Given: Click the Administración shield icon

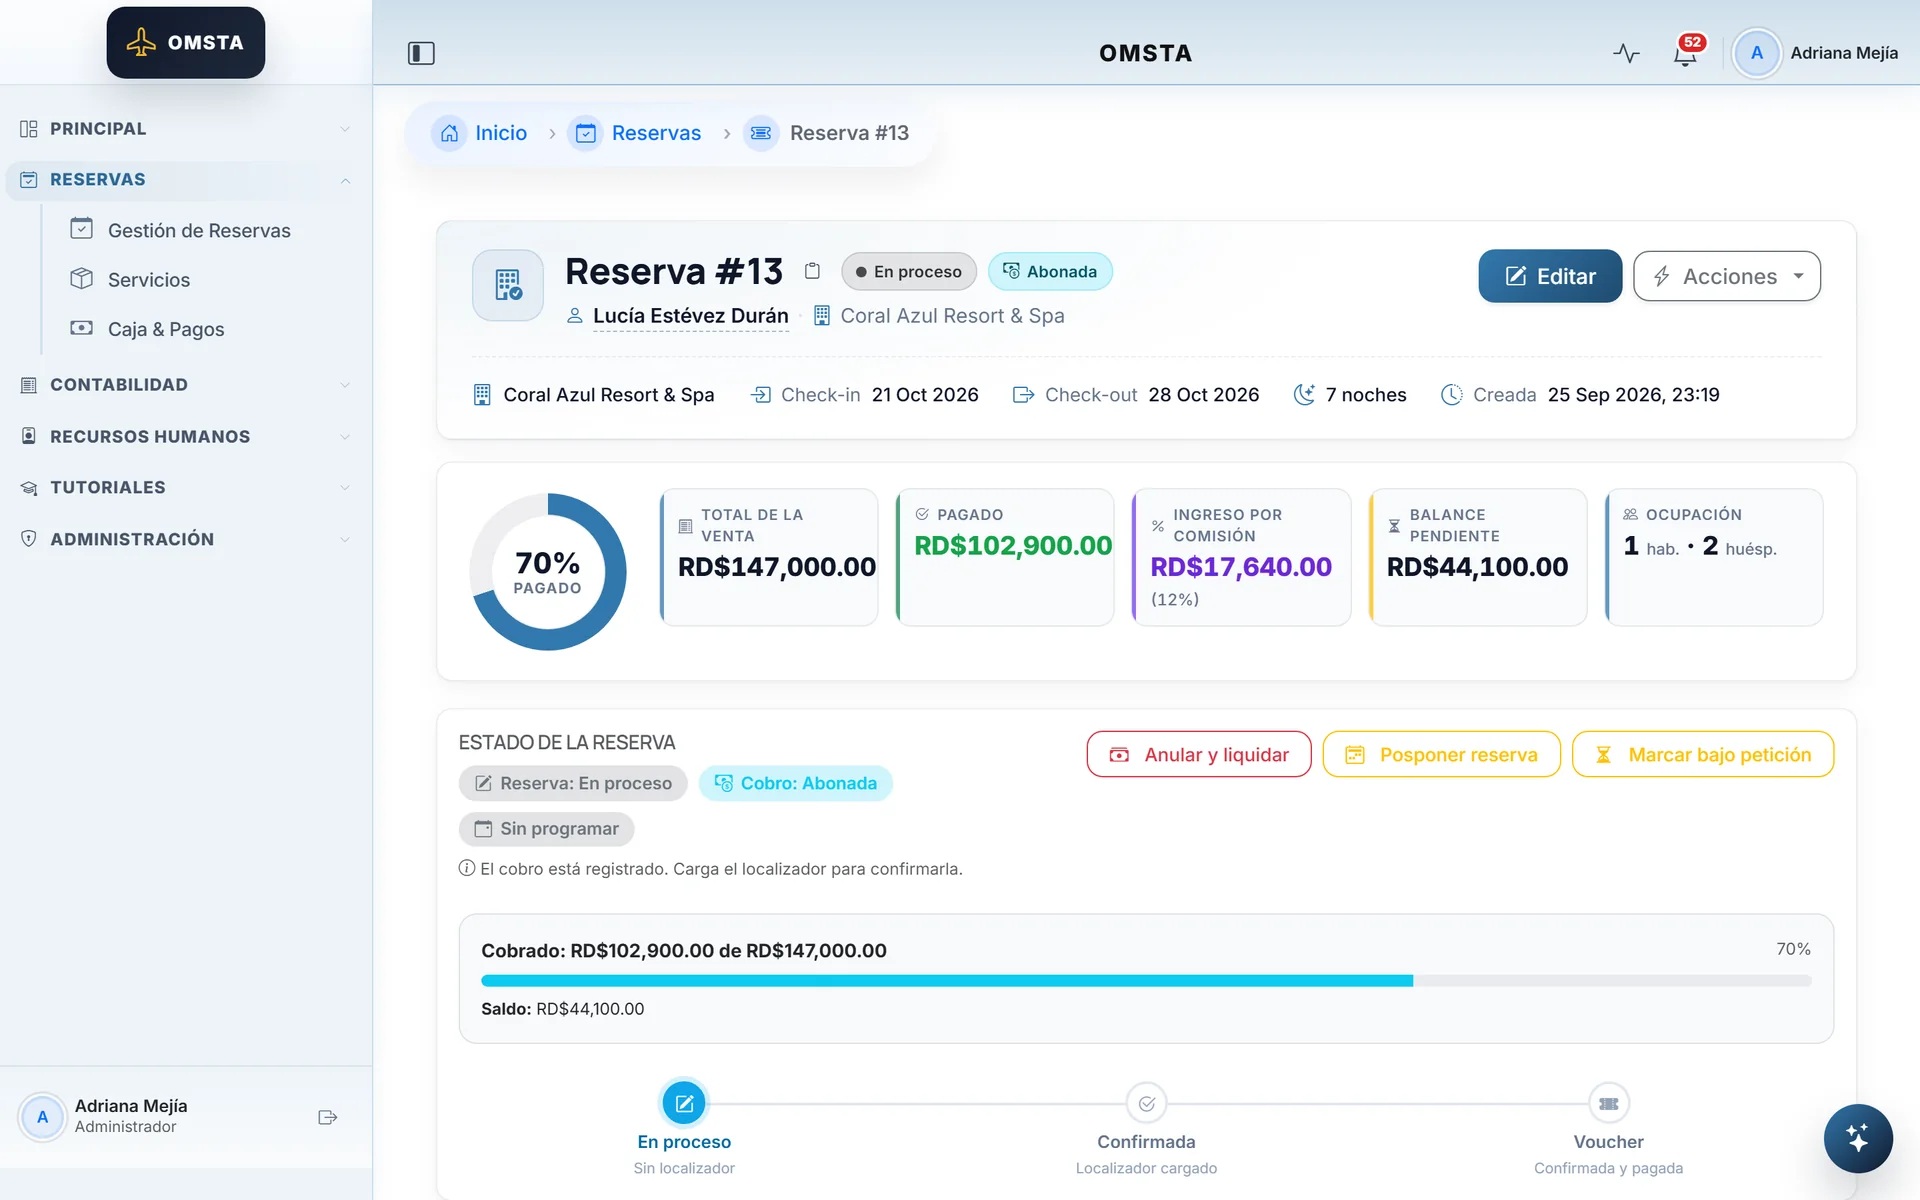Looking at the screenshot, I should coord(28,539).
